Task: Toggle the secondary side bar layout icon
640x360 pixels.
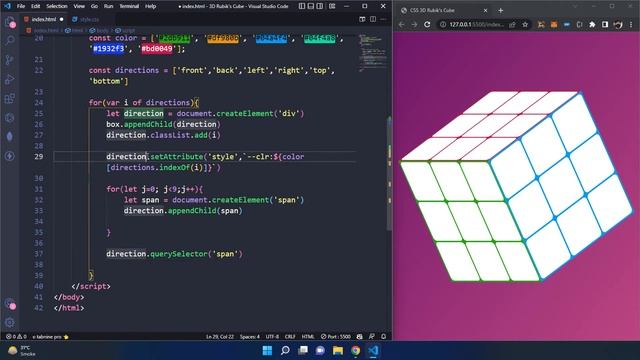Action: (x=320, y=6)
